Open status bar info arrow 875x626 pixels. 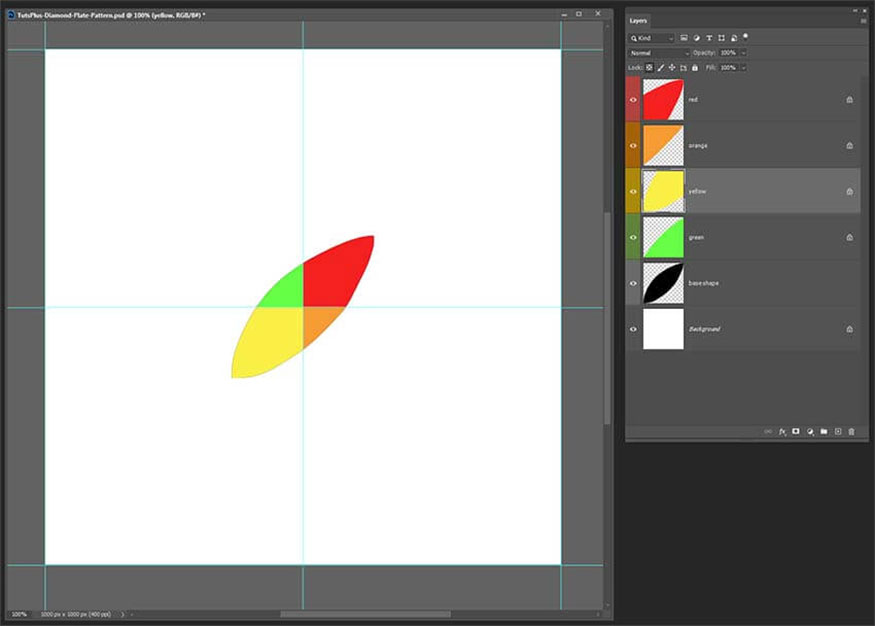pos(123,614)
